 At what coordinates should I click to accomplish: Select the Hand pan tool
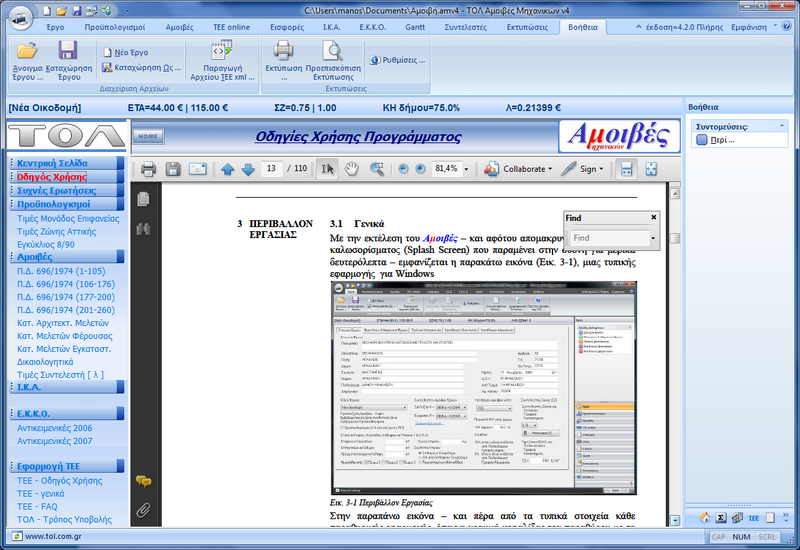tap(352, 169)
